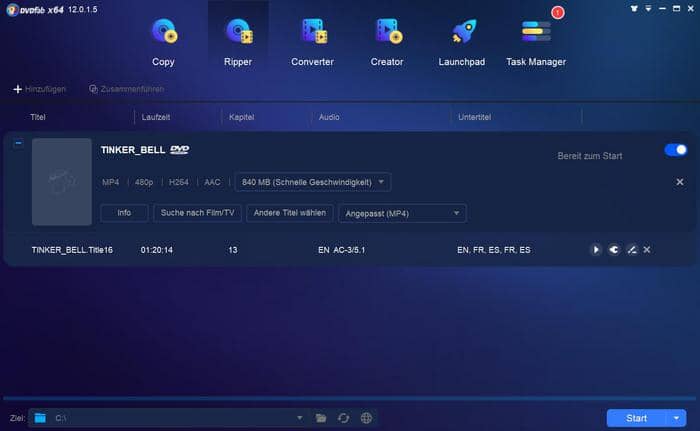
Task: Collapse the TINKER_BELL source with minus box
Action: pyautogui.click(x=18, y=144)
